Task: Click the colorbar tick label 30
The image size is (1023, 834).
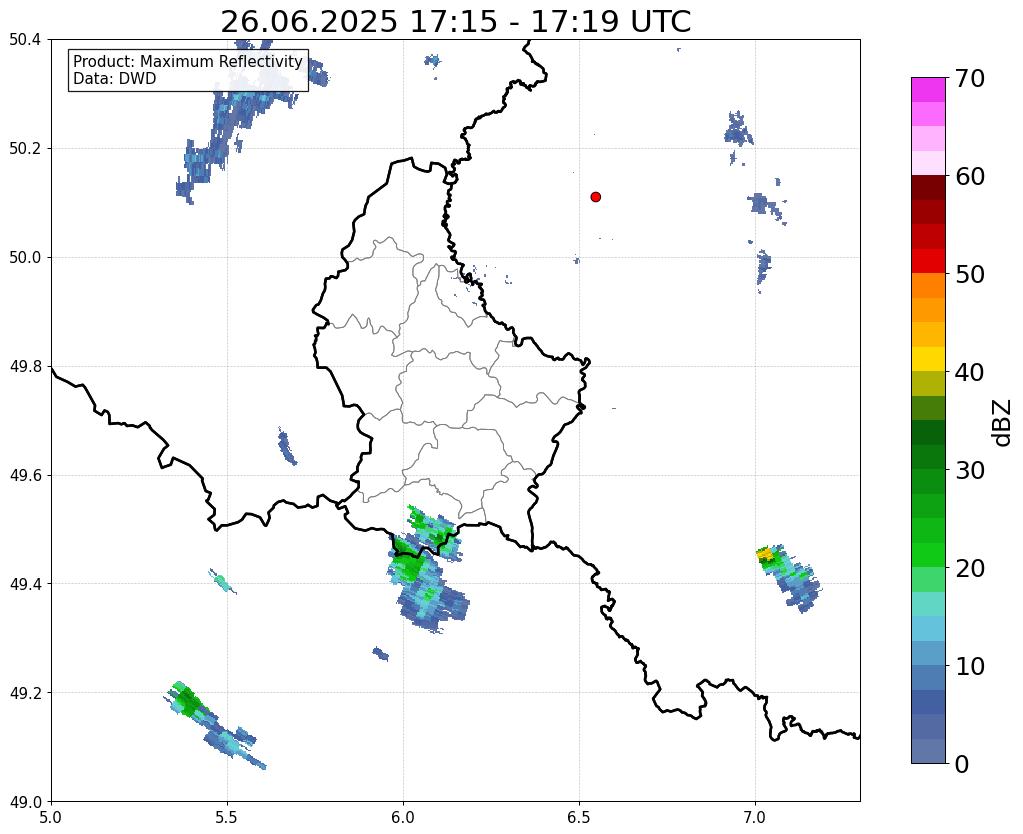Action: click(970, 470)
